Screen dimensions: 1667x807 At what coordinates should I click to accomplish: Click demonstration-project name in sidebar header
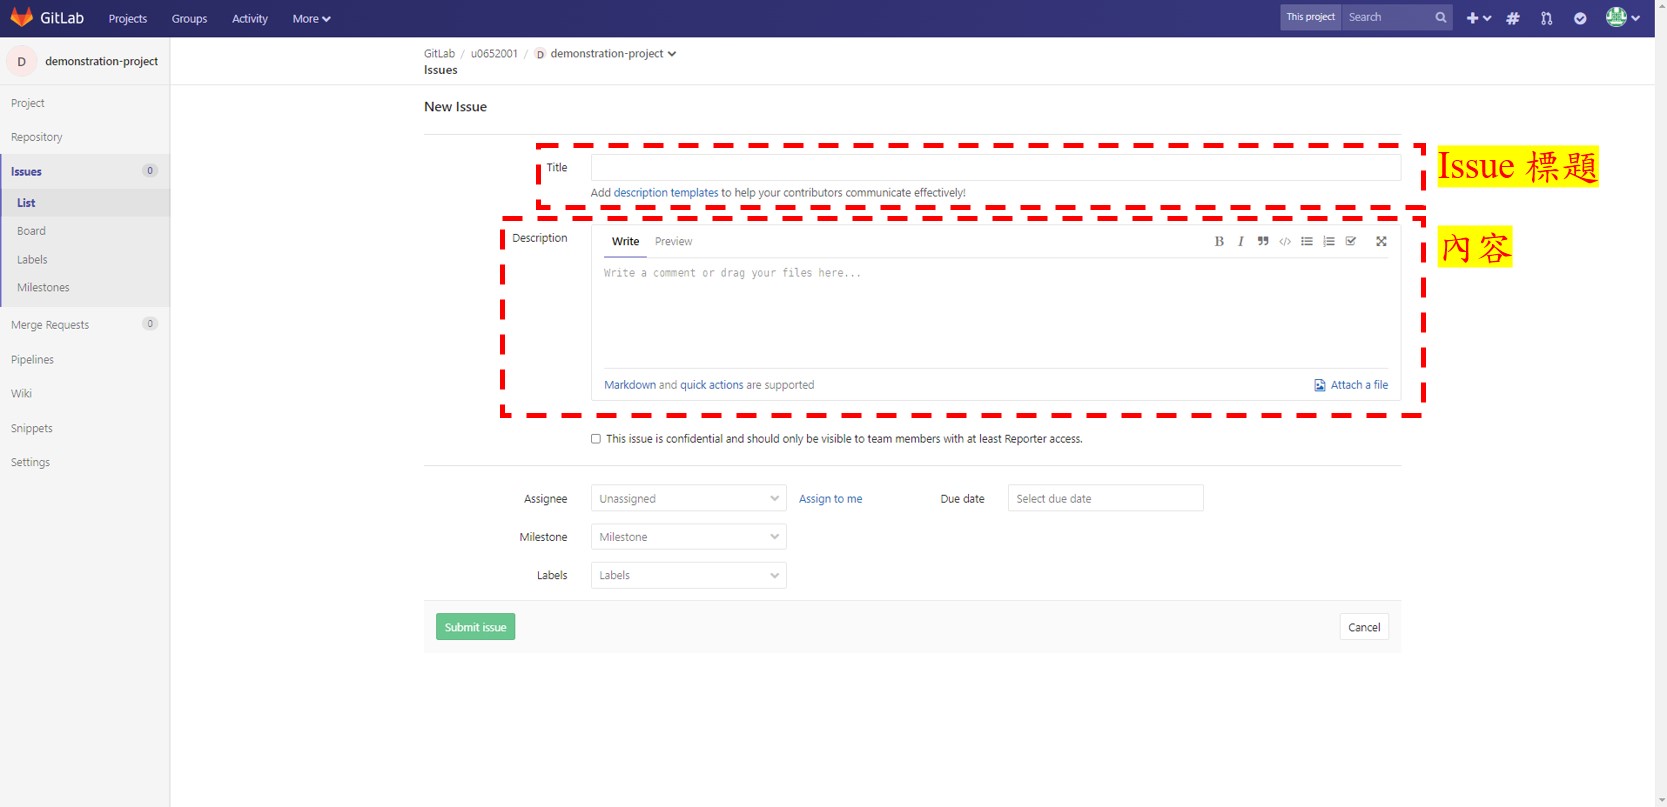coord(101,61)
